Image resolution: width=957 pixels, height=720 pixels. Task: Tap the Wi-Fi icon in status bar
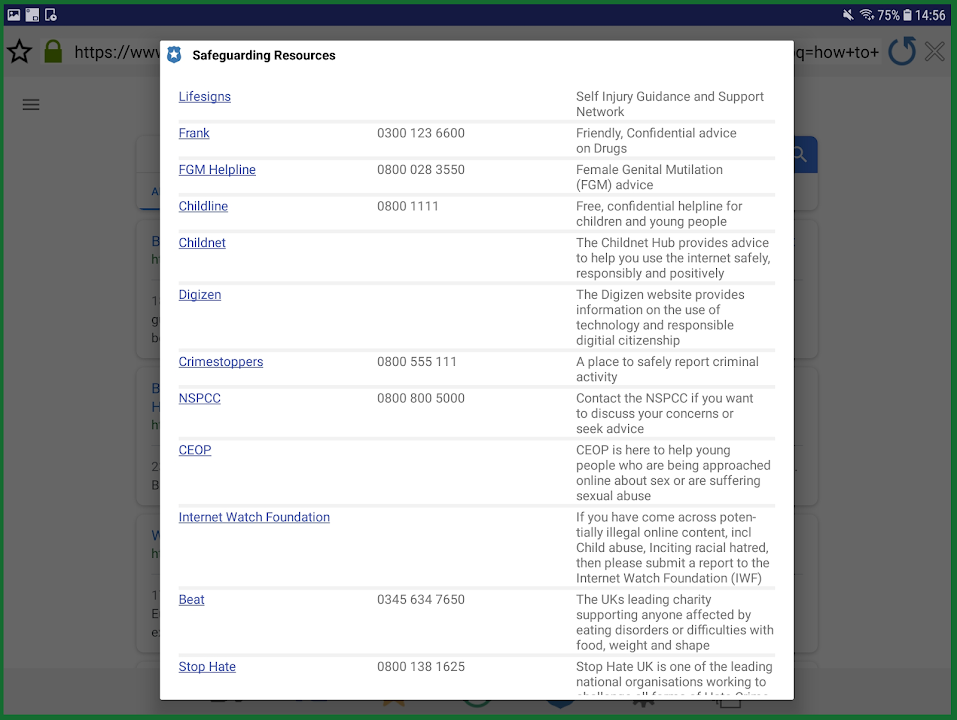coord(866,15)
